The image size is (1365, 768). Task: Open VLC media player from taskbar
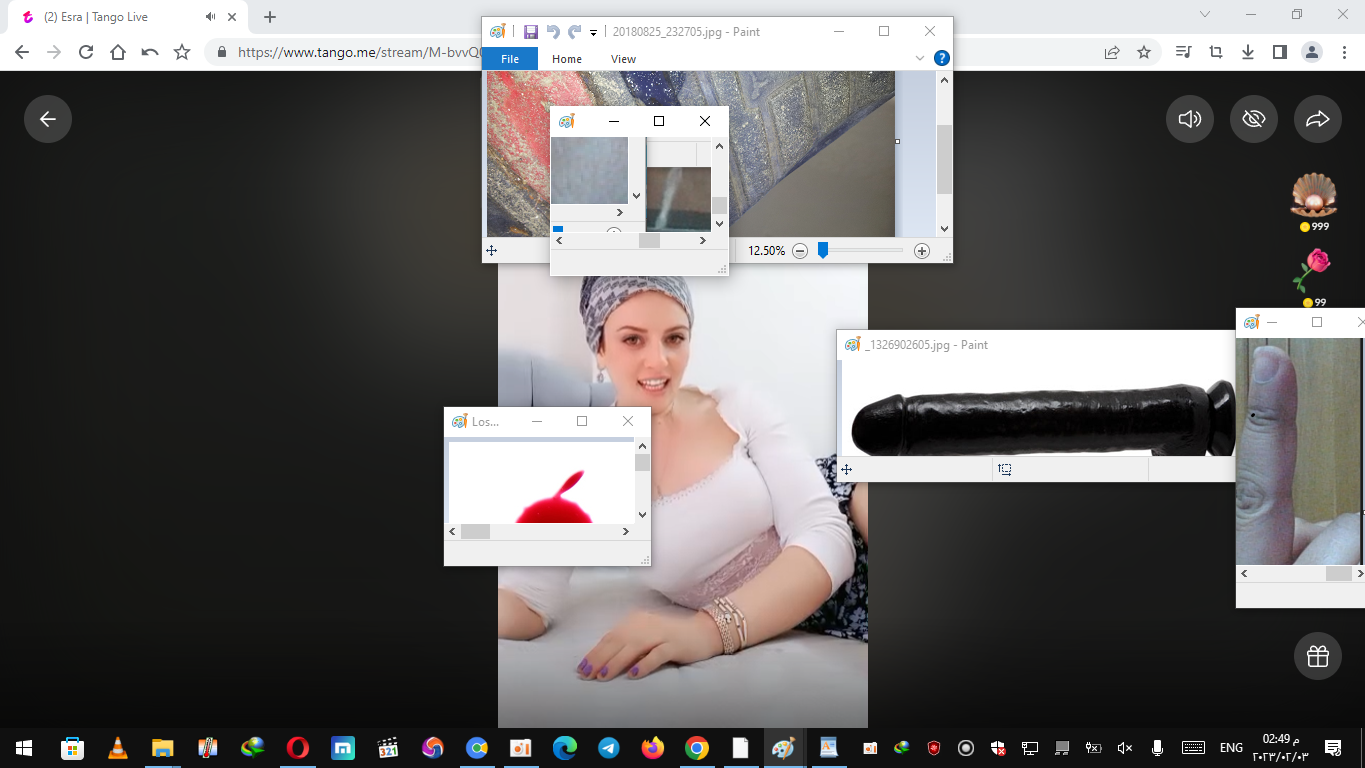pos(117,747)
